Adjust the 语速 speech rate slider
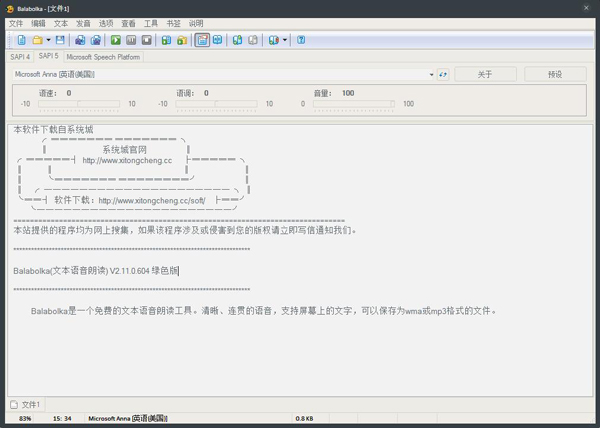 [x=79, y=104]
